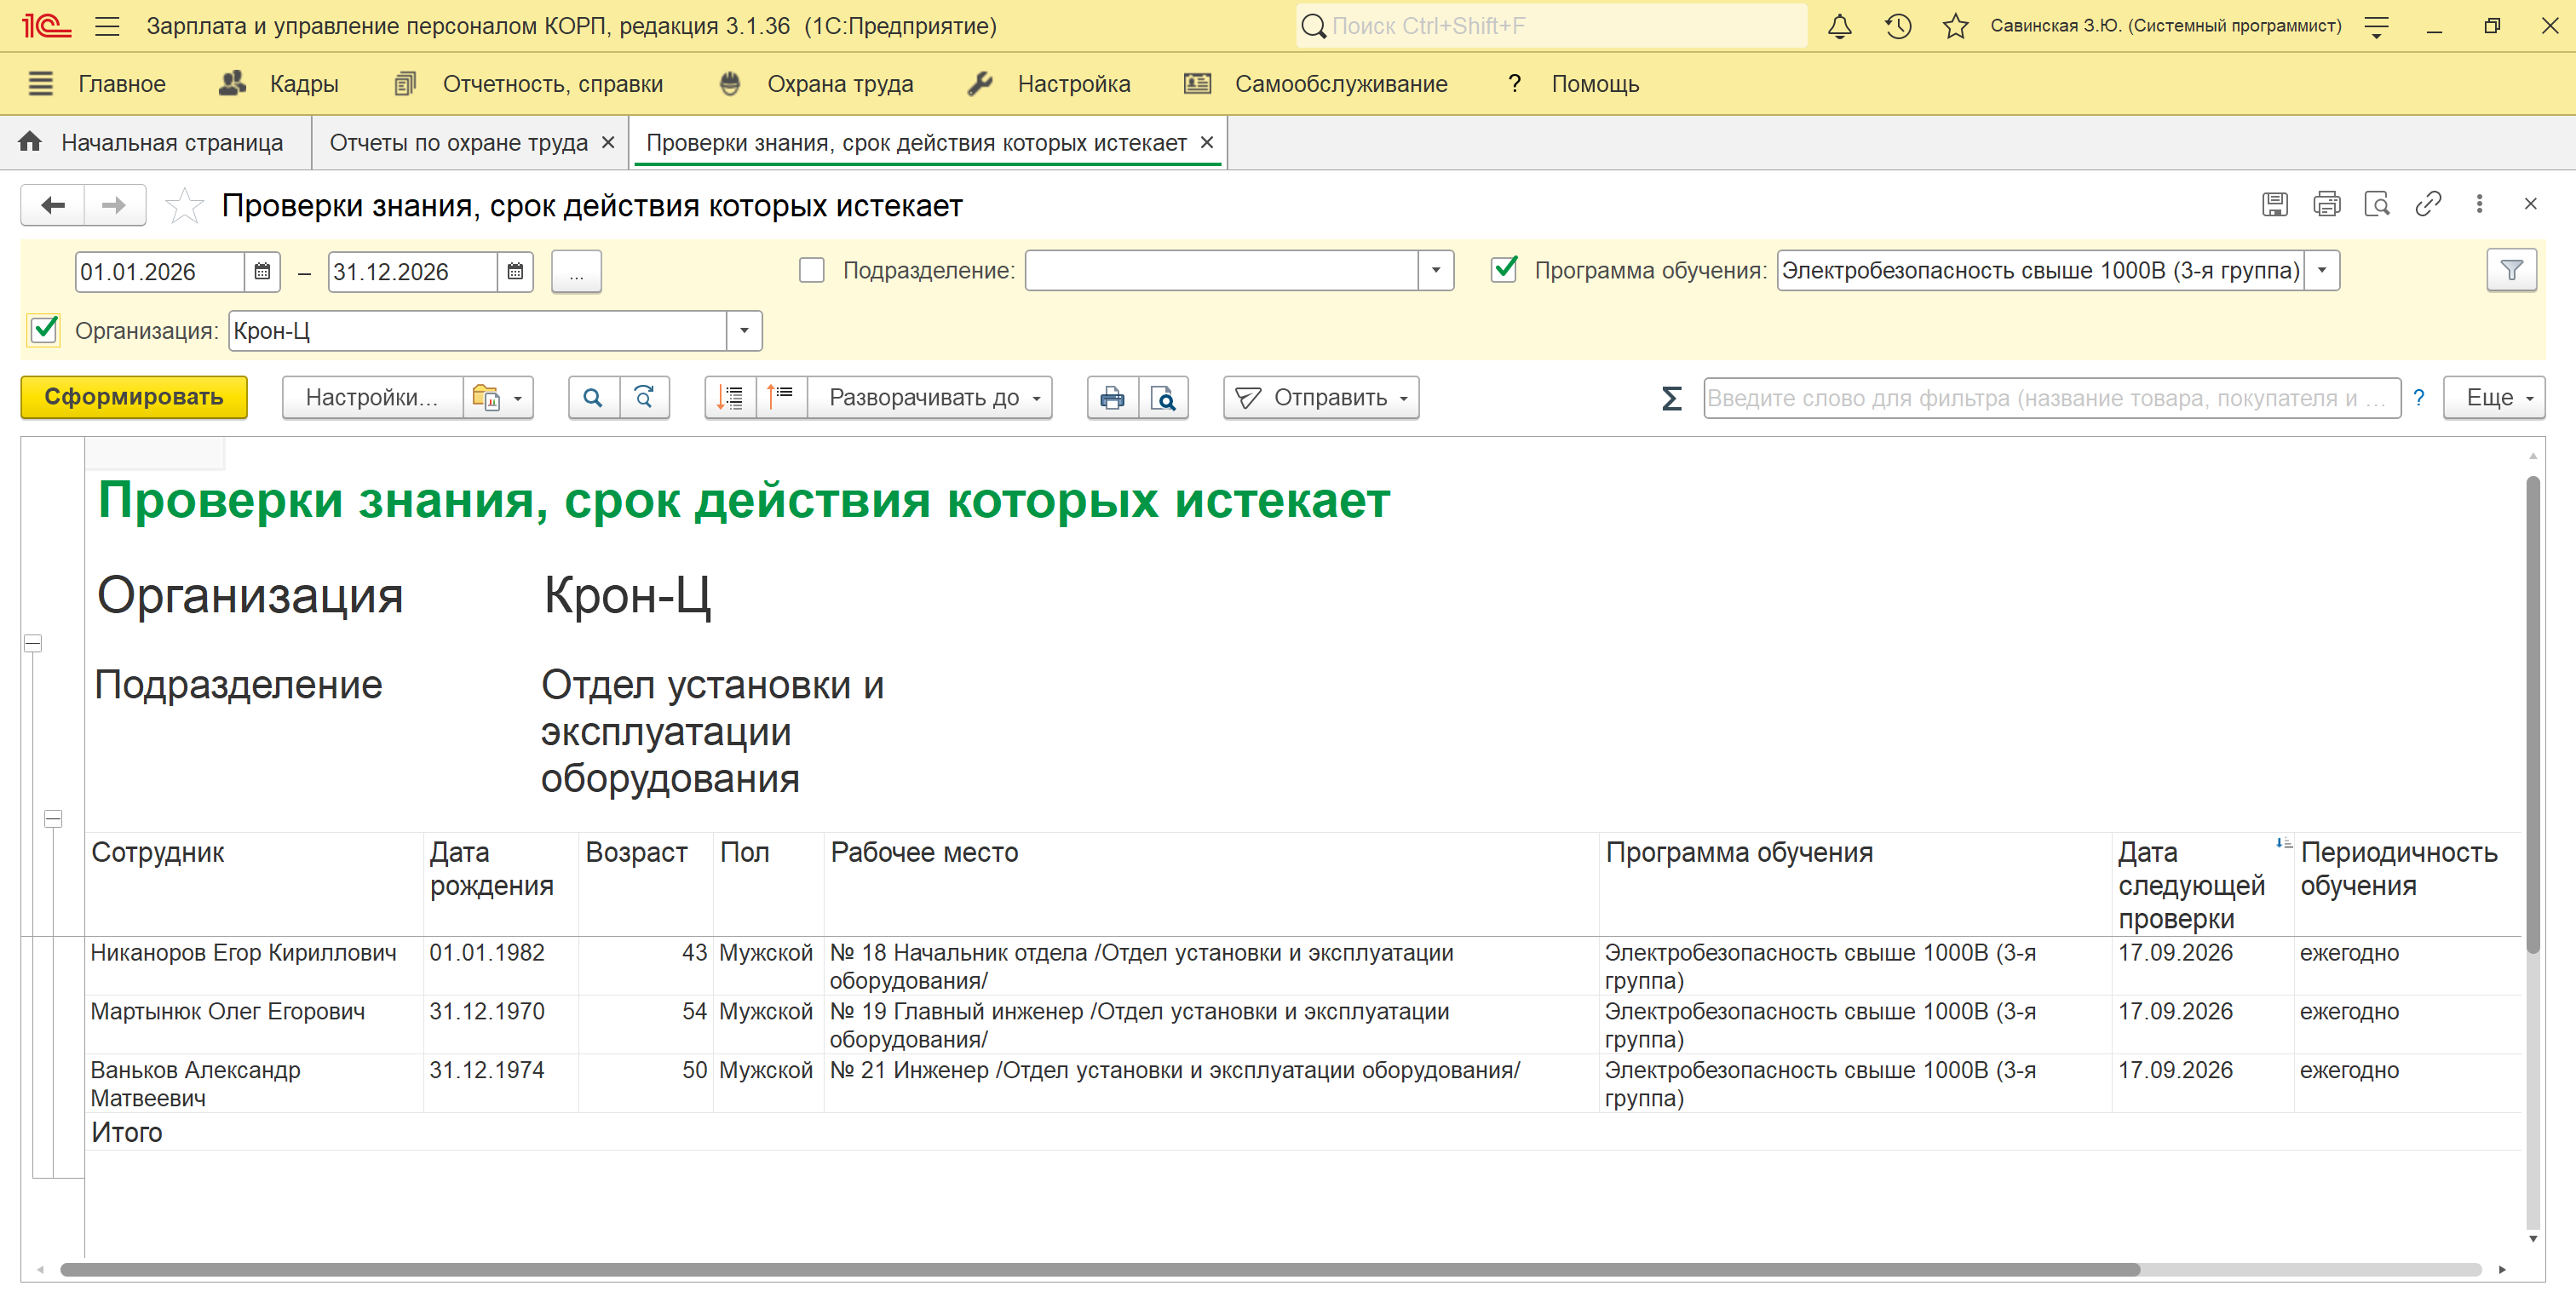Viewport: 2576px width, 1303px height.
Task: Click the Сформировать button
Action: coord(134,397)
